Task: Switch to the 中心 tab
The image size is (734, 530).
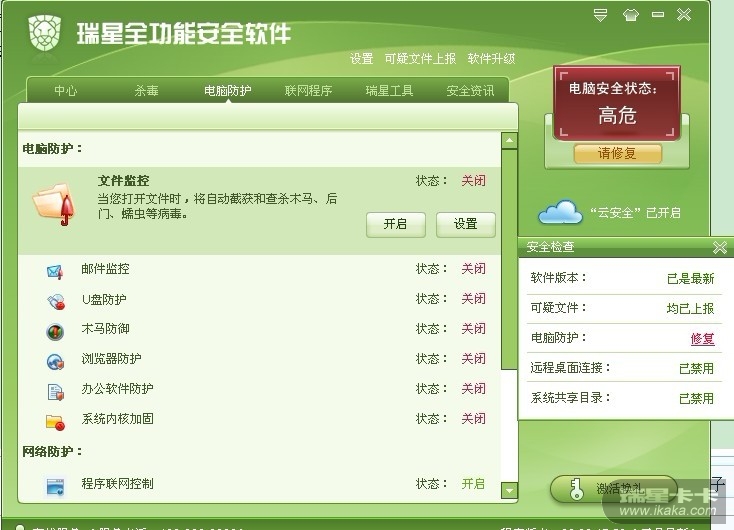Action: click(66, 90)
